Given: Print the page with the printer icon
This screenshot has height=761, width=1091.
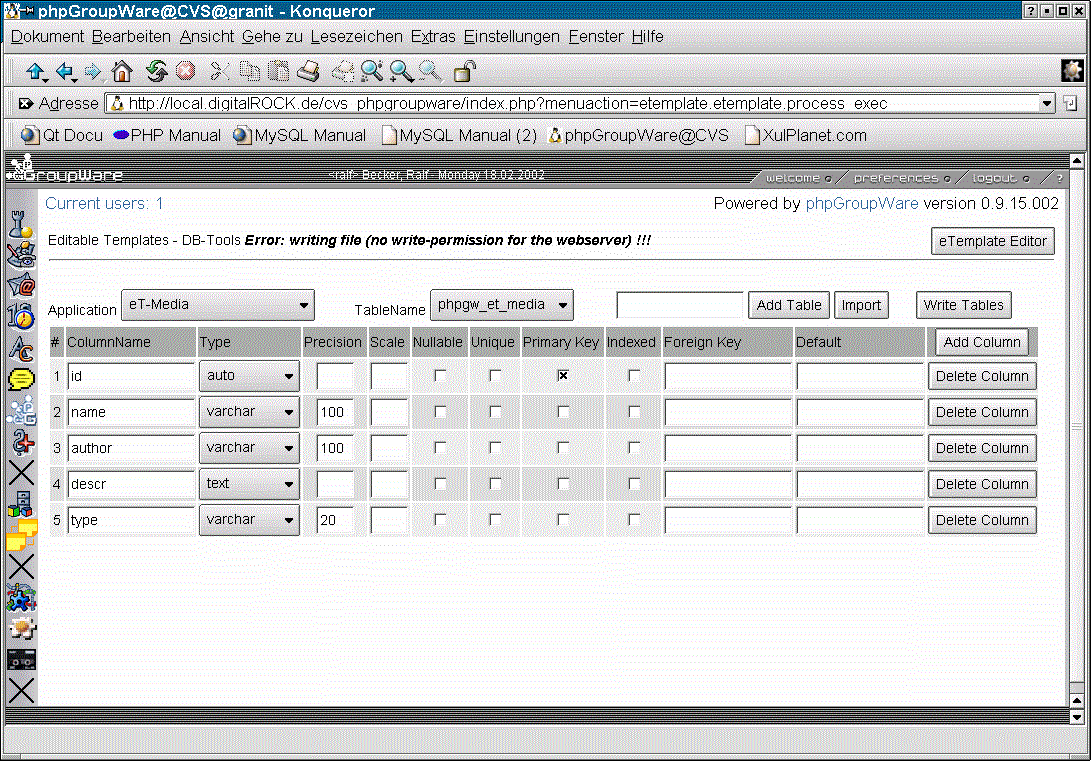Looking at the screenshot, I should pyautogui.click(x=308, y=71).
